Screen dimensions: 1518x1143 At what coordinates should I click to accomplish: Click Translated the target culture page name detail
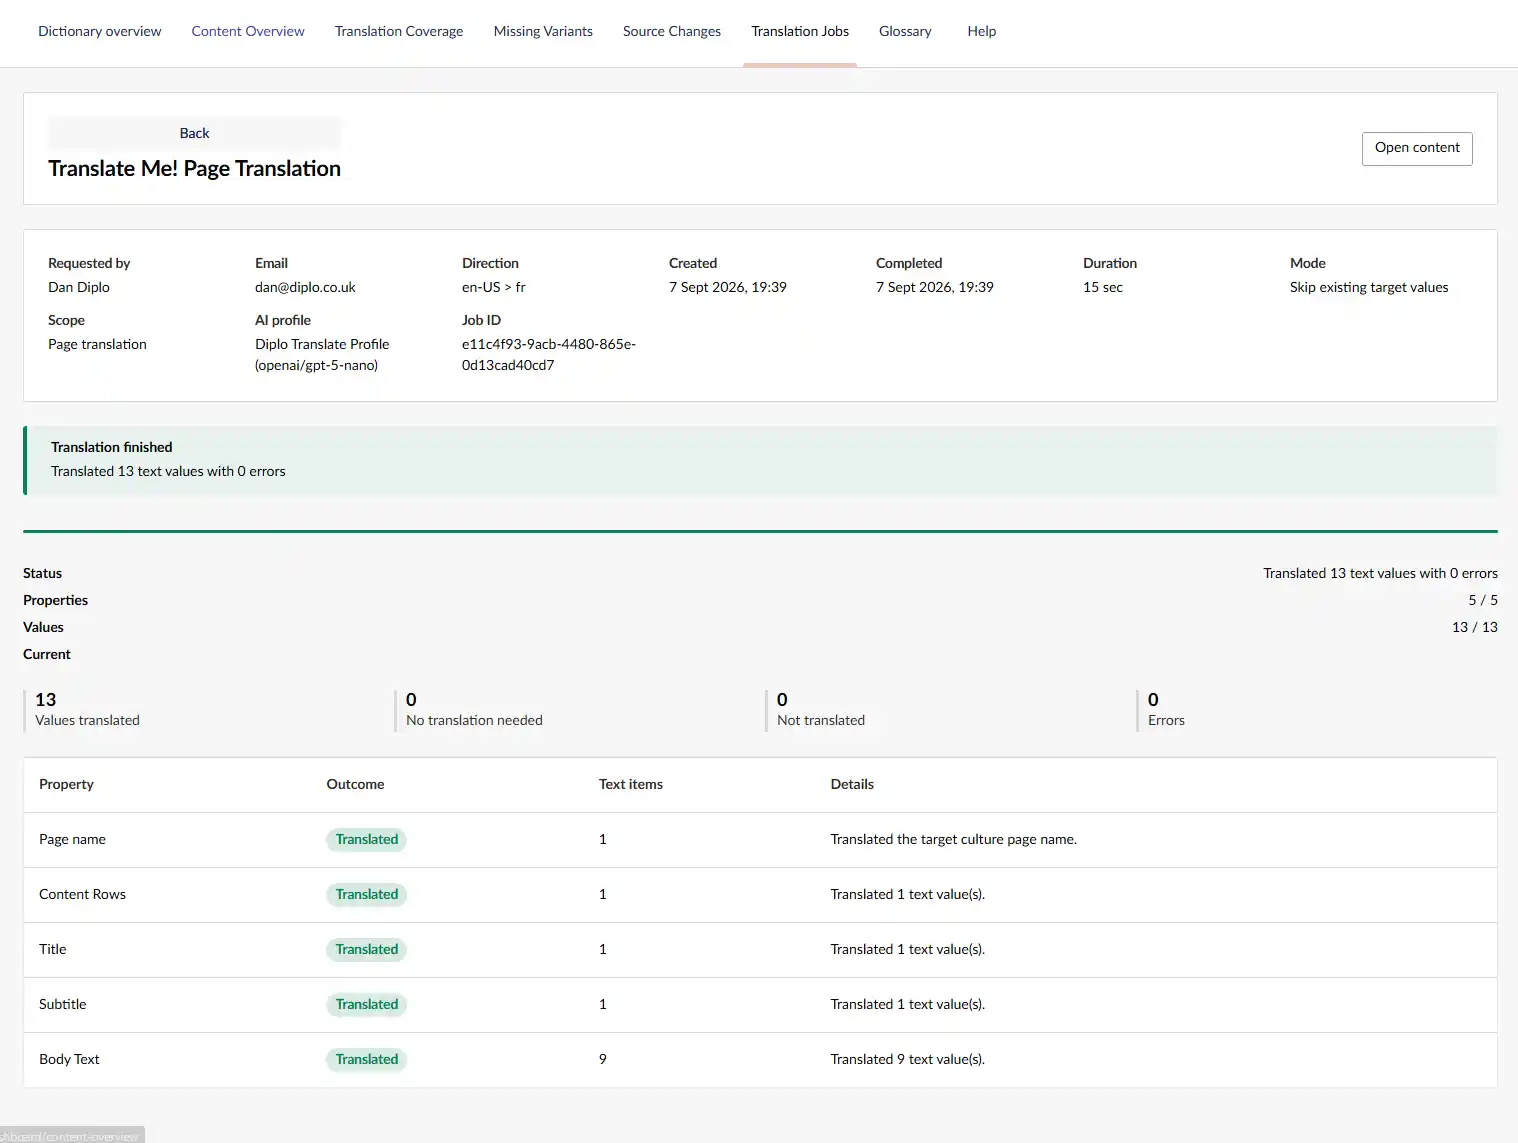[x=954, y=839]
